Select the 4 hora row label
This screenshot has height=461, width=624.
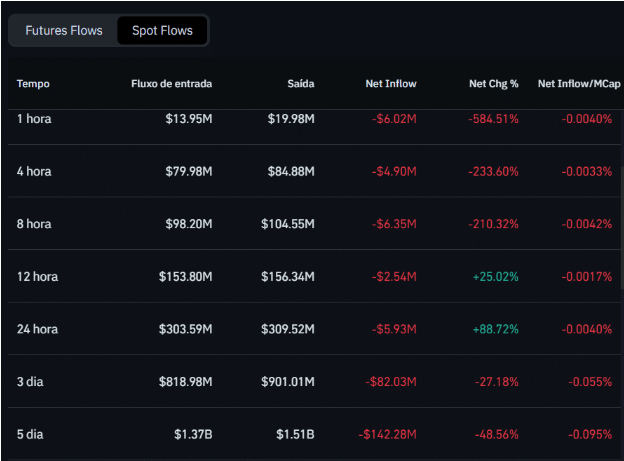tap(34, 171)
